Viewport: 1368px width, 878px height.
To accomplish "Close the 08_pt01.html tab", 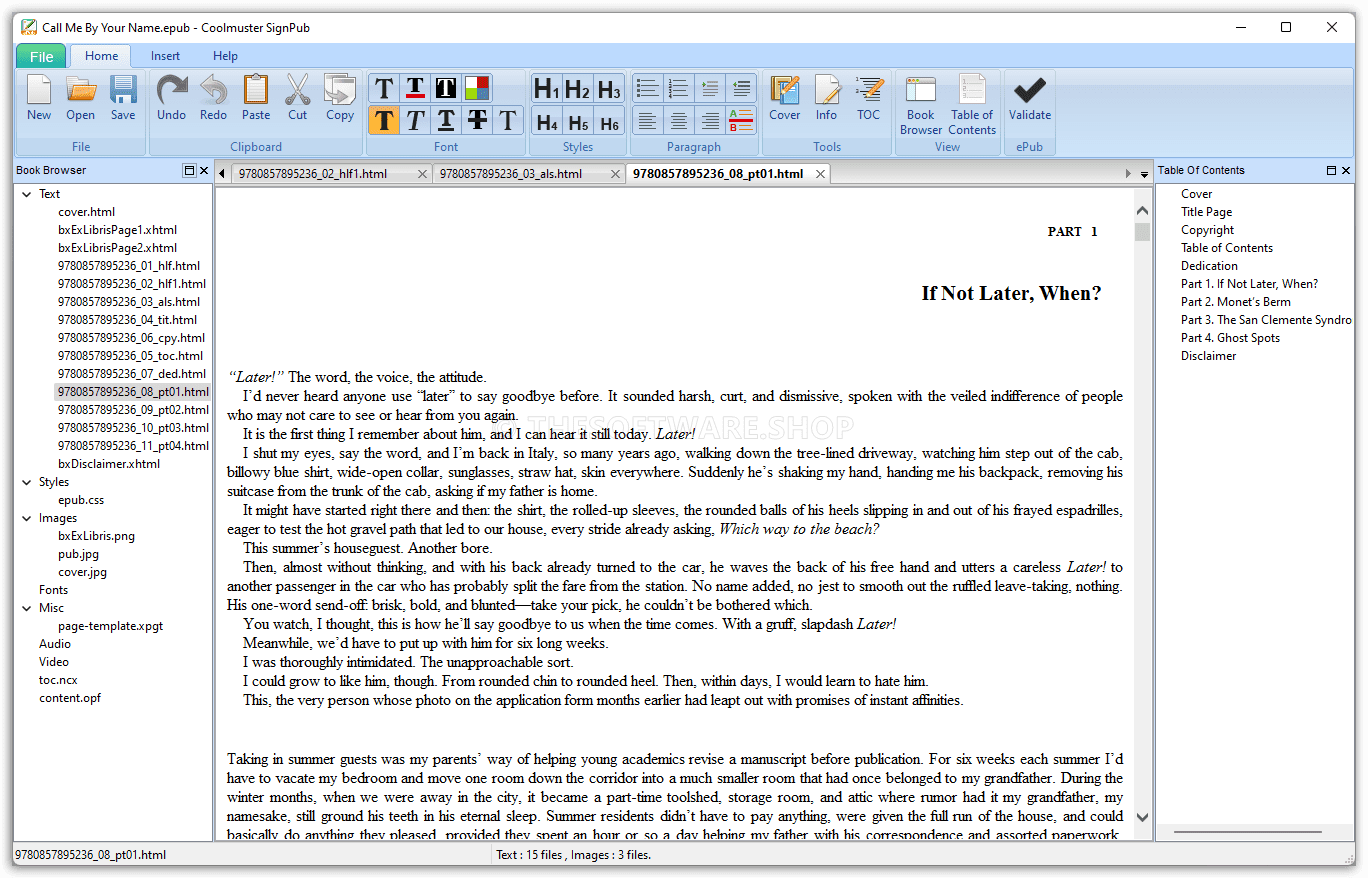I will point(820,174).
